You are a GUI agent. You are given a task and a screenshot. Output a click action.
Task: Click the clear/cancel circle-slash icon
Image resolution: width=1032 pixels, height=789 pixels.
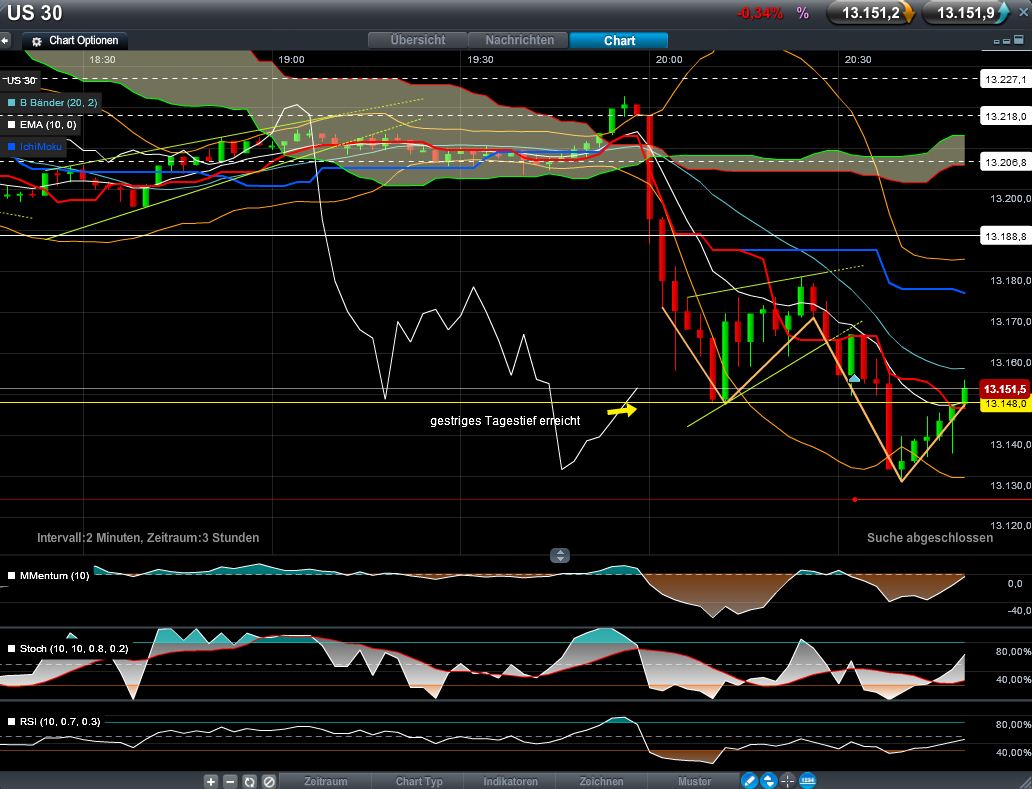click(x=269, y=782)
